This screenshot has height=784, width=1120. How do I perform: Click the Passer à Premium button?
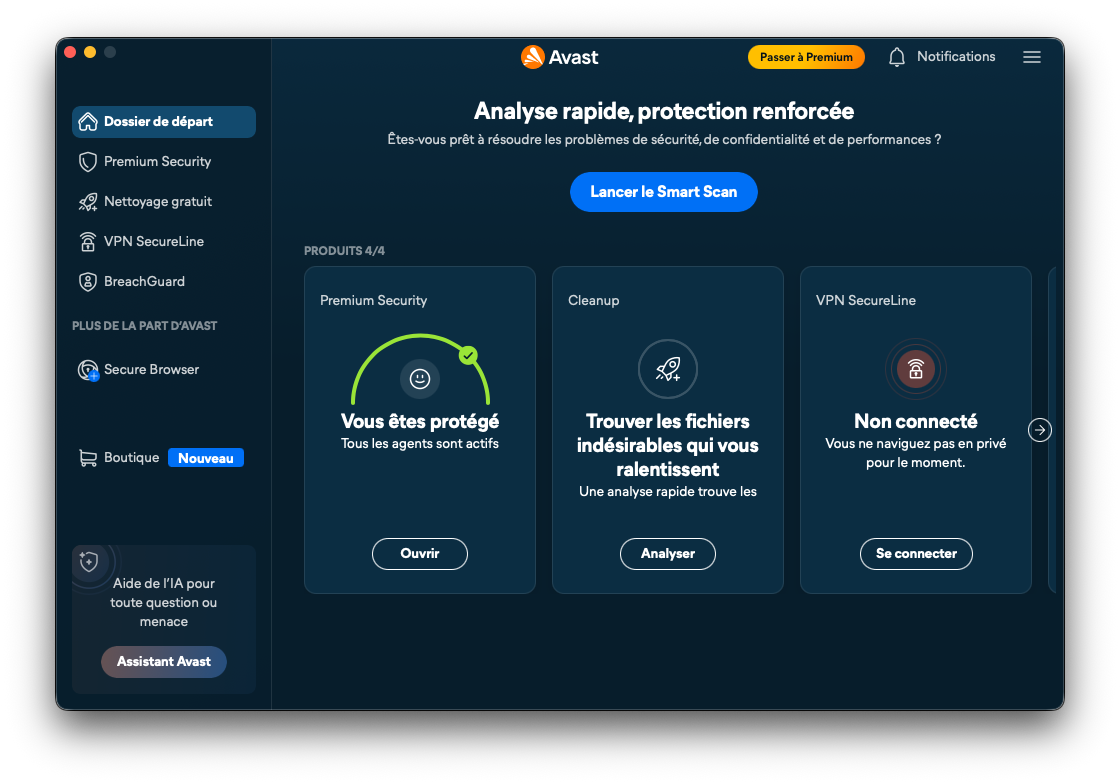[806, 57]
